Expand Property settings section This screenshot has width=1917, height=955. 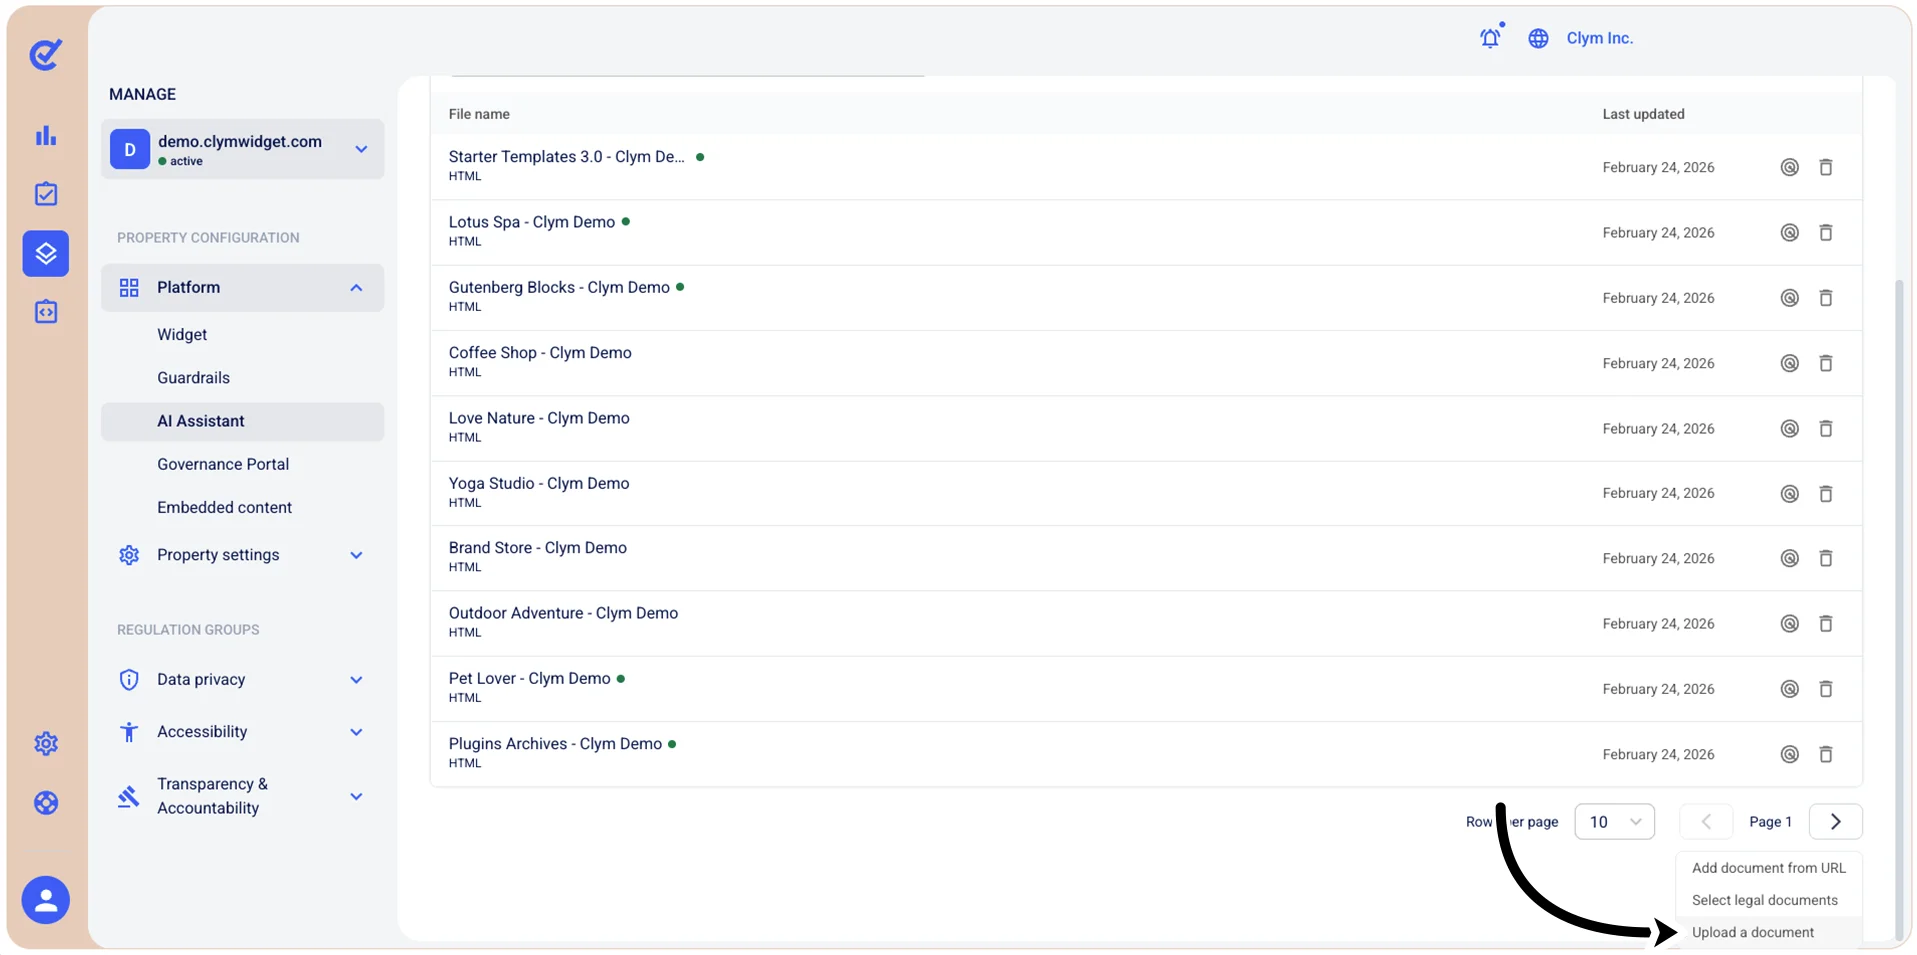click(242, 555)
